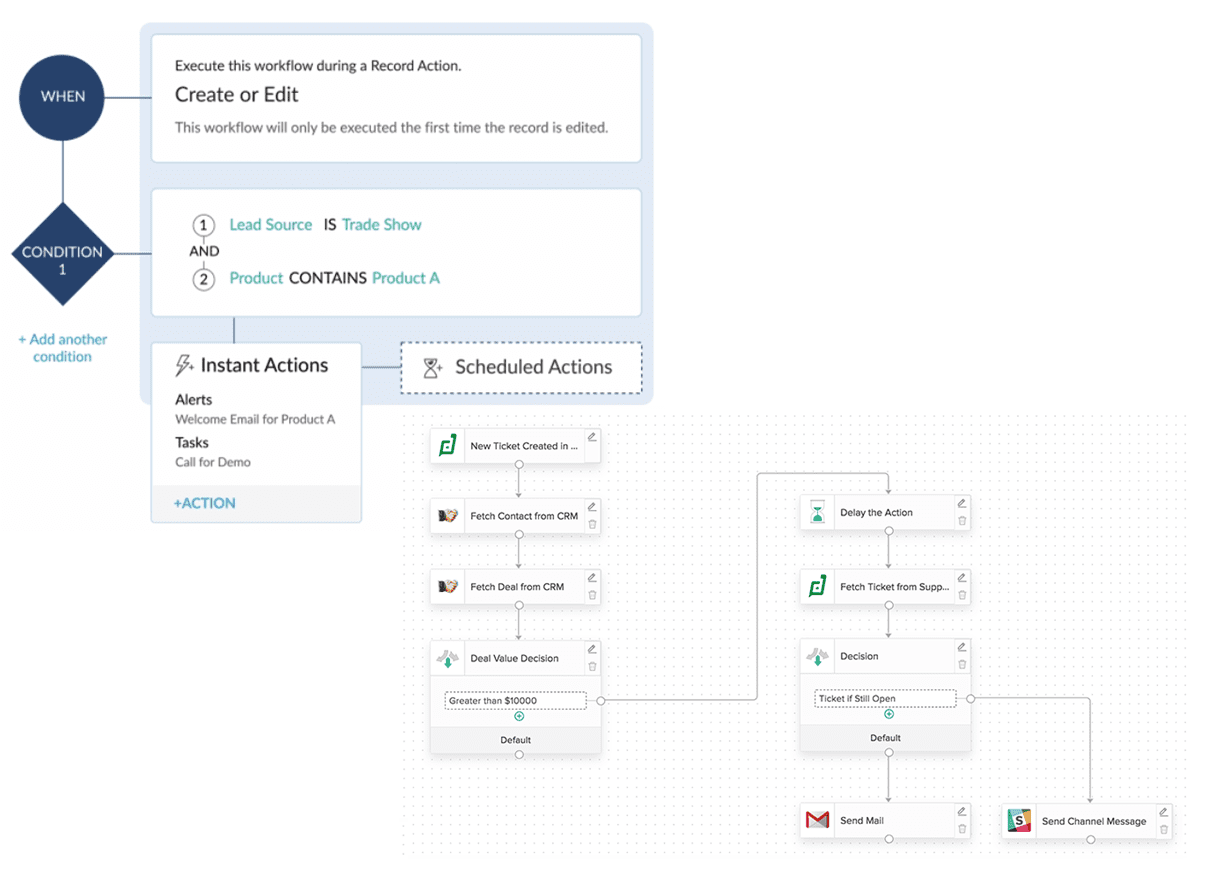Add a branch under Ticket if Still Open

(x=889, y=714)
